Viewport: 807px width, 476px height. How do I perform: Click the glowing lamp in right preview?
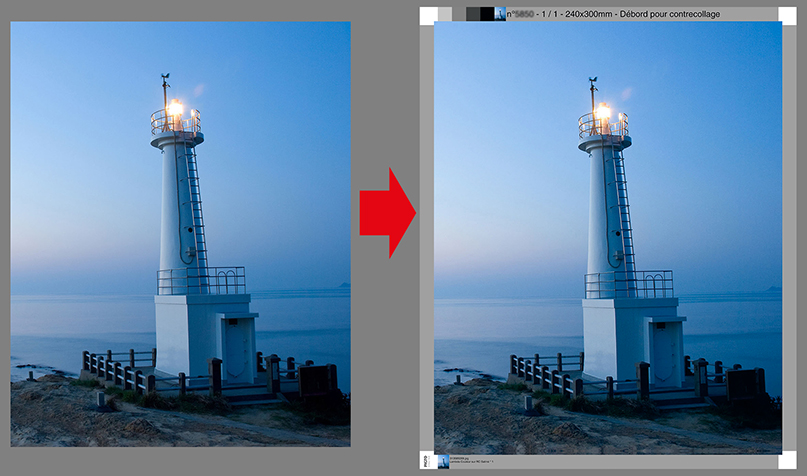click(602, 112)
